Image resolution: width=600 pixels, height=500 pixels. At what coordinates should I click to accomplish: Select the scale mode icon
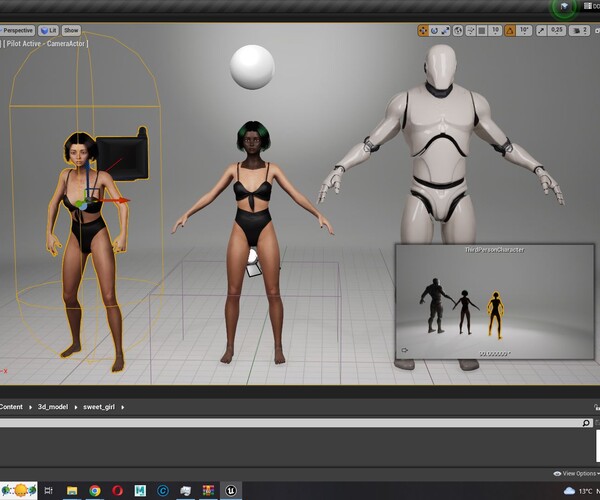445,31
